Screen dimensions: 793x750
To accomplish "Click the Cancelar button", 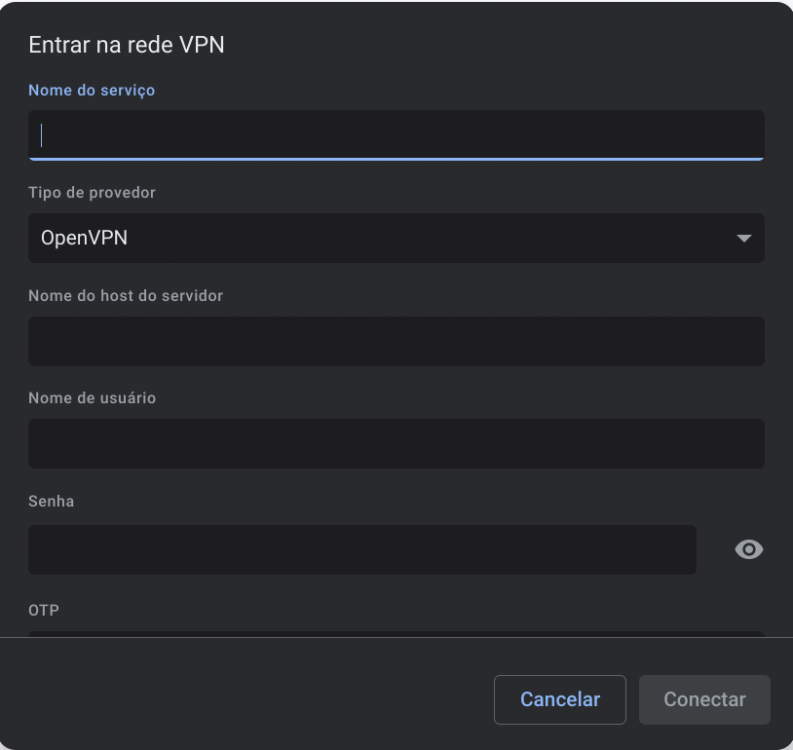I will (560, 699).
